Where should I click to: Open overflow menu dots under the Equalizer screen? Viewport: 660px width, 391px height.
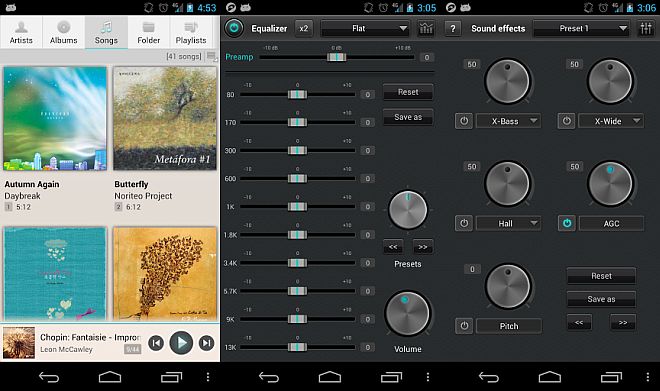[428, 377]
